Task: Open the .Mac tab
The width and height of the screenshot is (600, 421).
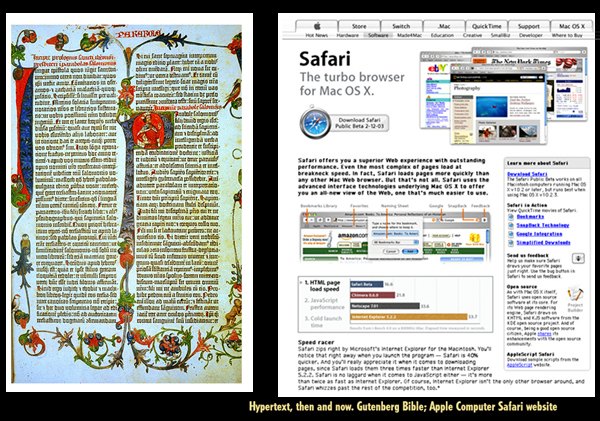Action: click(x=443, y=26)
